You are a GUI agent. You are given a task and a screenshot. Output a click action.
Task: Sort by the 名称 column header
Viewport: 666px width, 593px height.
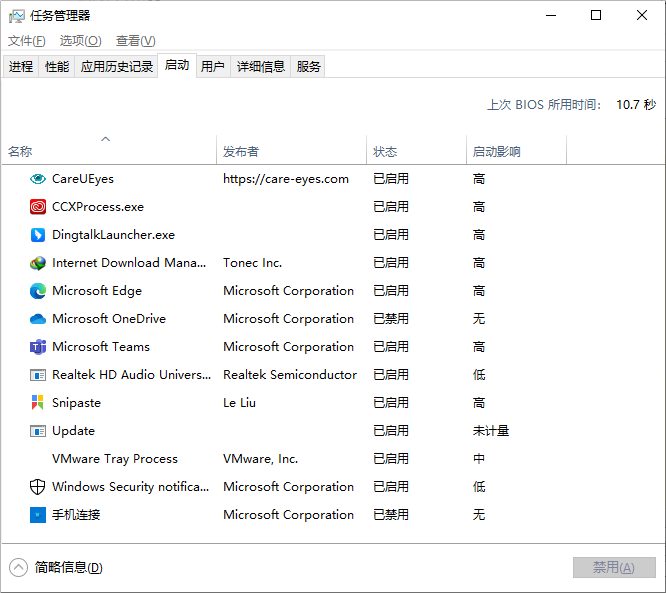point(109,151)
